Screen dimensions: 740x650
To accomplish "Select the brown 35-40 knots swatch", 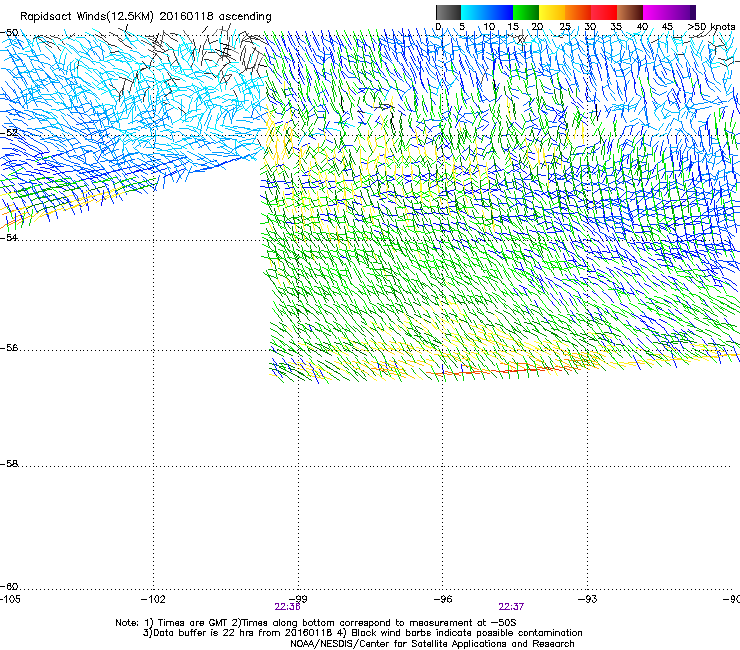I will coord(630,12).
